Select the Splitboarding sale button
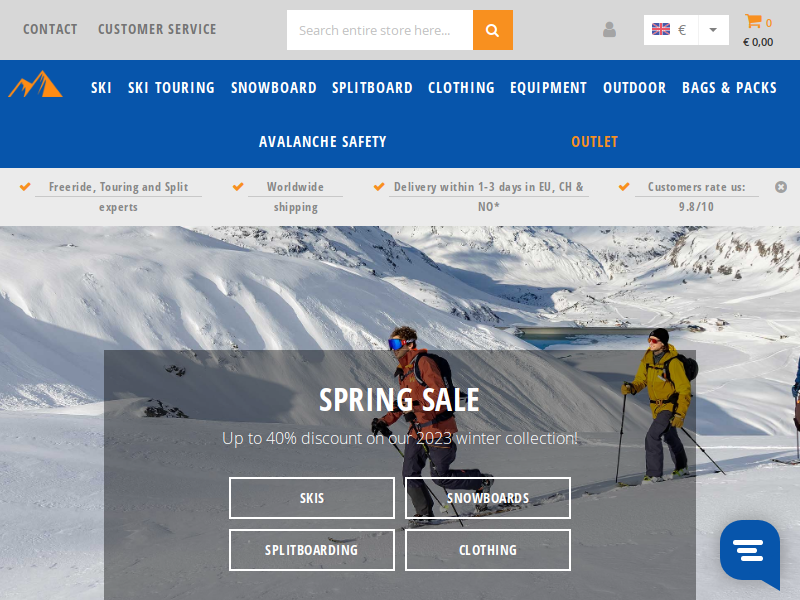The width and height of the screenshot is (800, 600). pyautogui.click(x=312, y=550)
